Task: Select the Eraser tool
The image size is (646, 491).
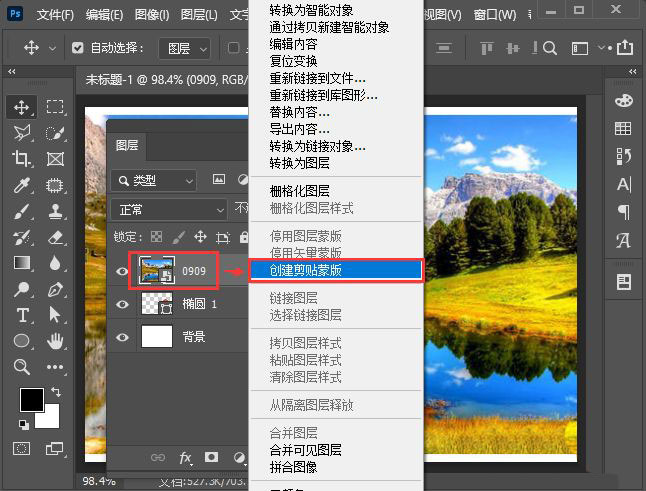Action: (x=55, y=237)
